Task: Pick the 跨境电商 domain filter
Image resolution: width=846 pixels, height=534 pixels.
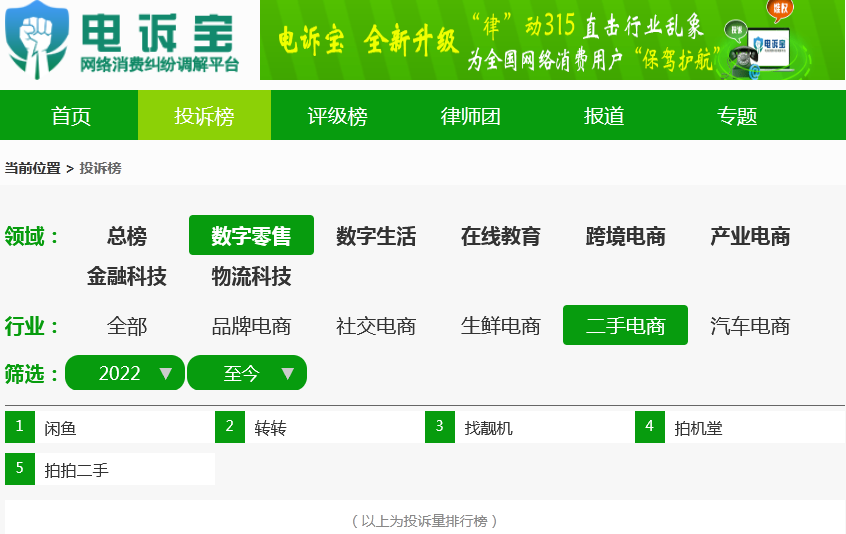Action: (625, 236)
